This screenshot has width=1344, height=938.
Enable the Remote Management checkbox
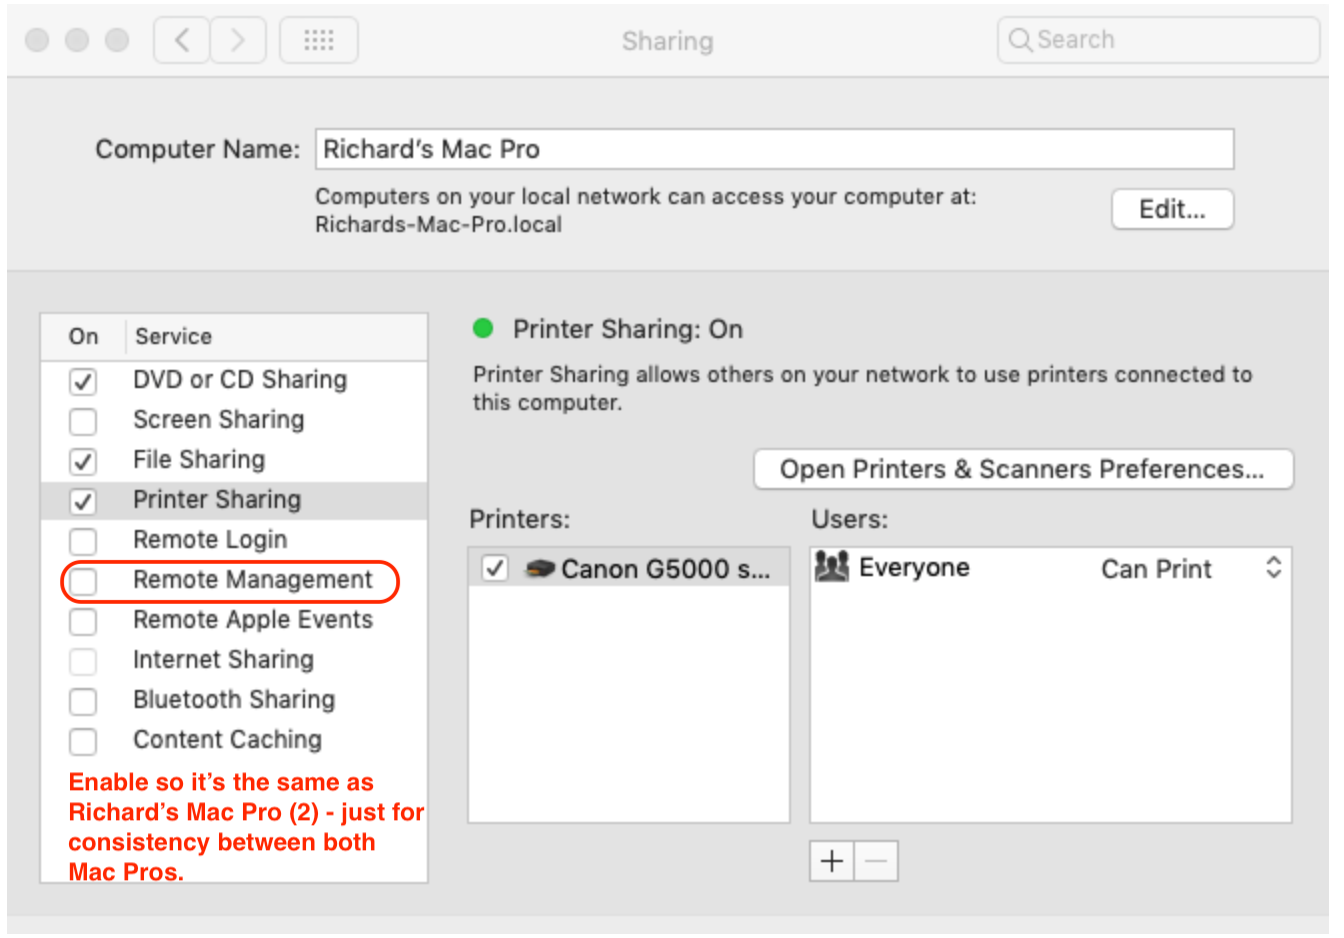[x=83, y=581]
